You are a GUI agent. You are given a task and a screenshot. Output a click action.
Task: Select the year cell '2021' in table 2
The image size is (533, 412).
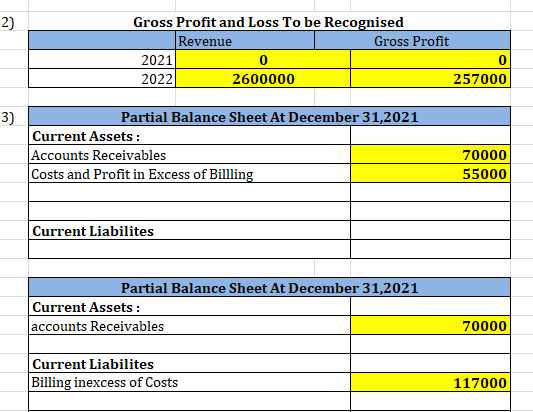coord(102,60)
